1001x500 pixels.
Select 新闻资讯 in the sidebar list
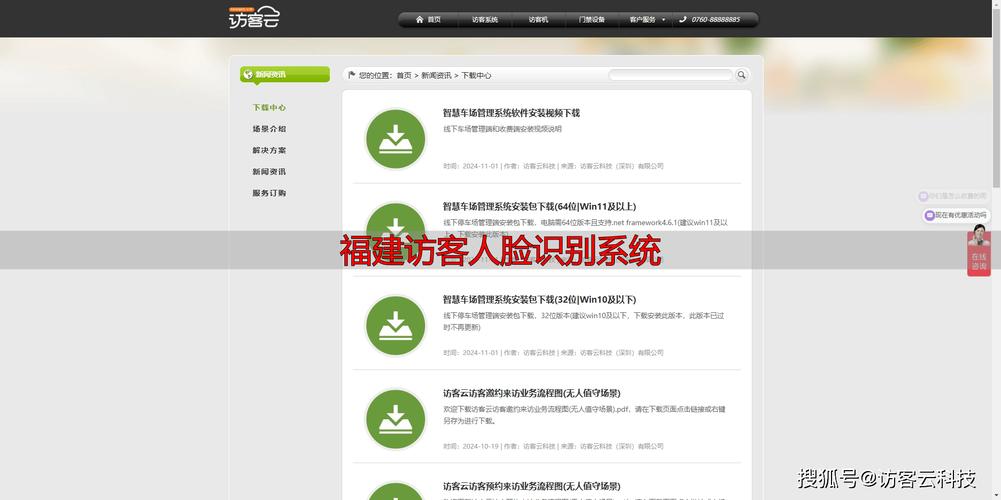(x=269, y=172)
